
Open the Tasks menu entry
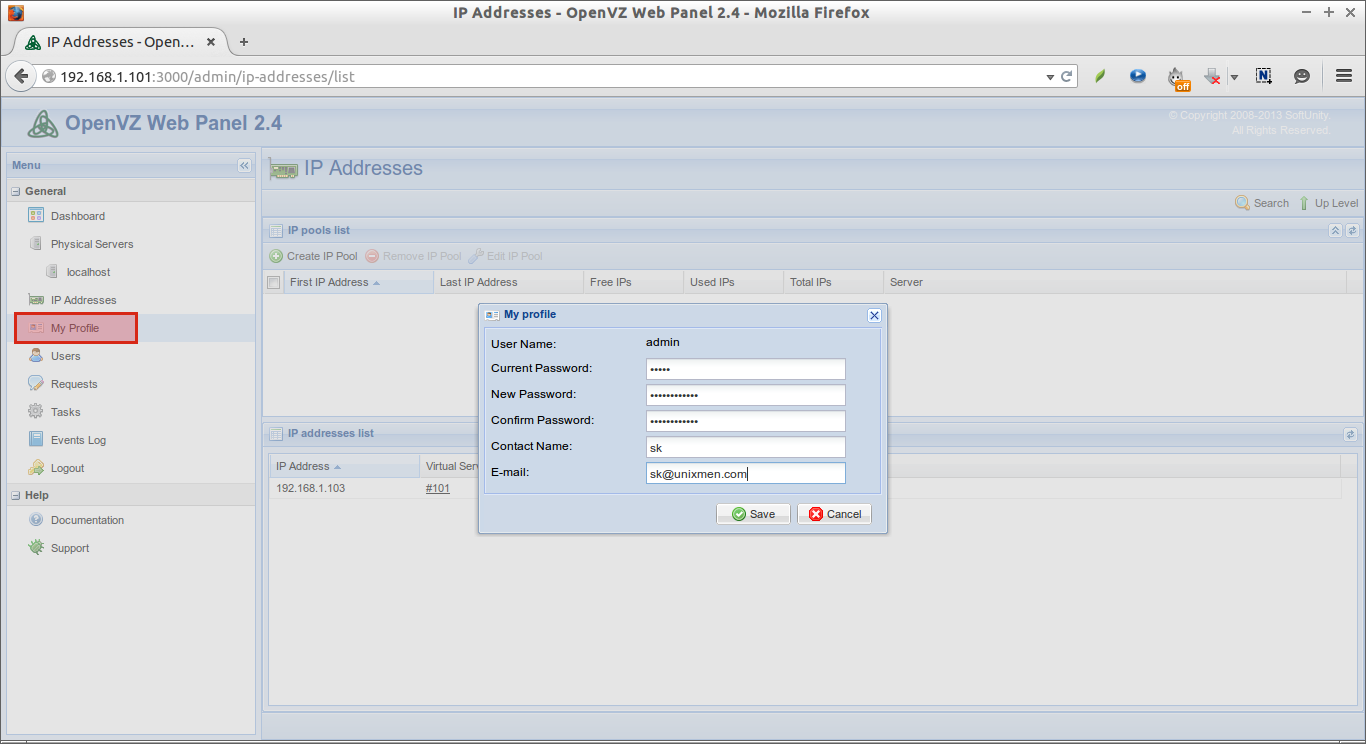pos(66,412)
